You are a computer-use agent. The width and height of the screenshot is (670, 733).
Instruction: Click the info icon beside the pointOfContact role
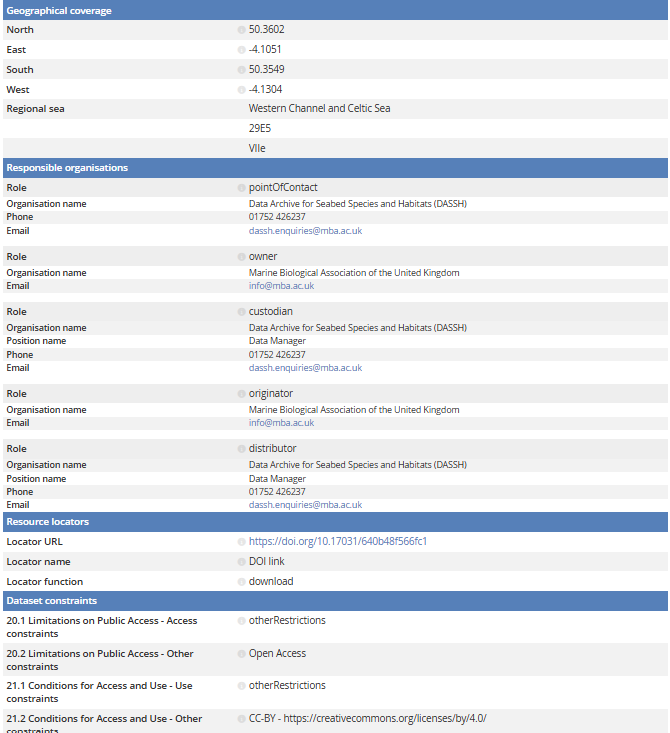[x=242, y=188]
